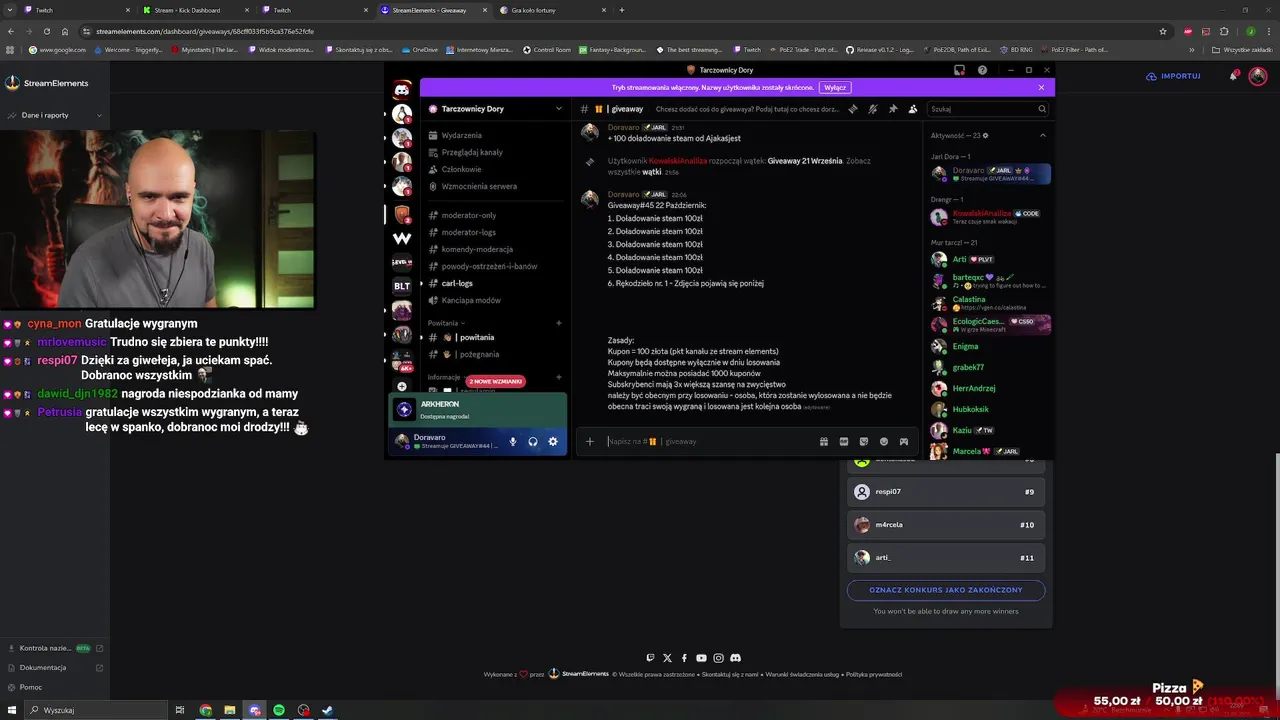Collapse the Powitania category

pyautogui.click(x=446, y=323)
